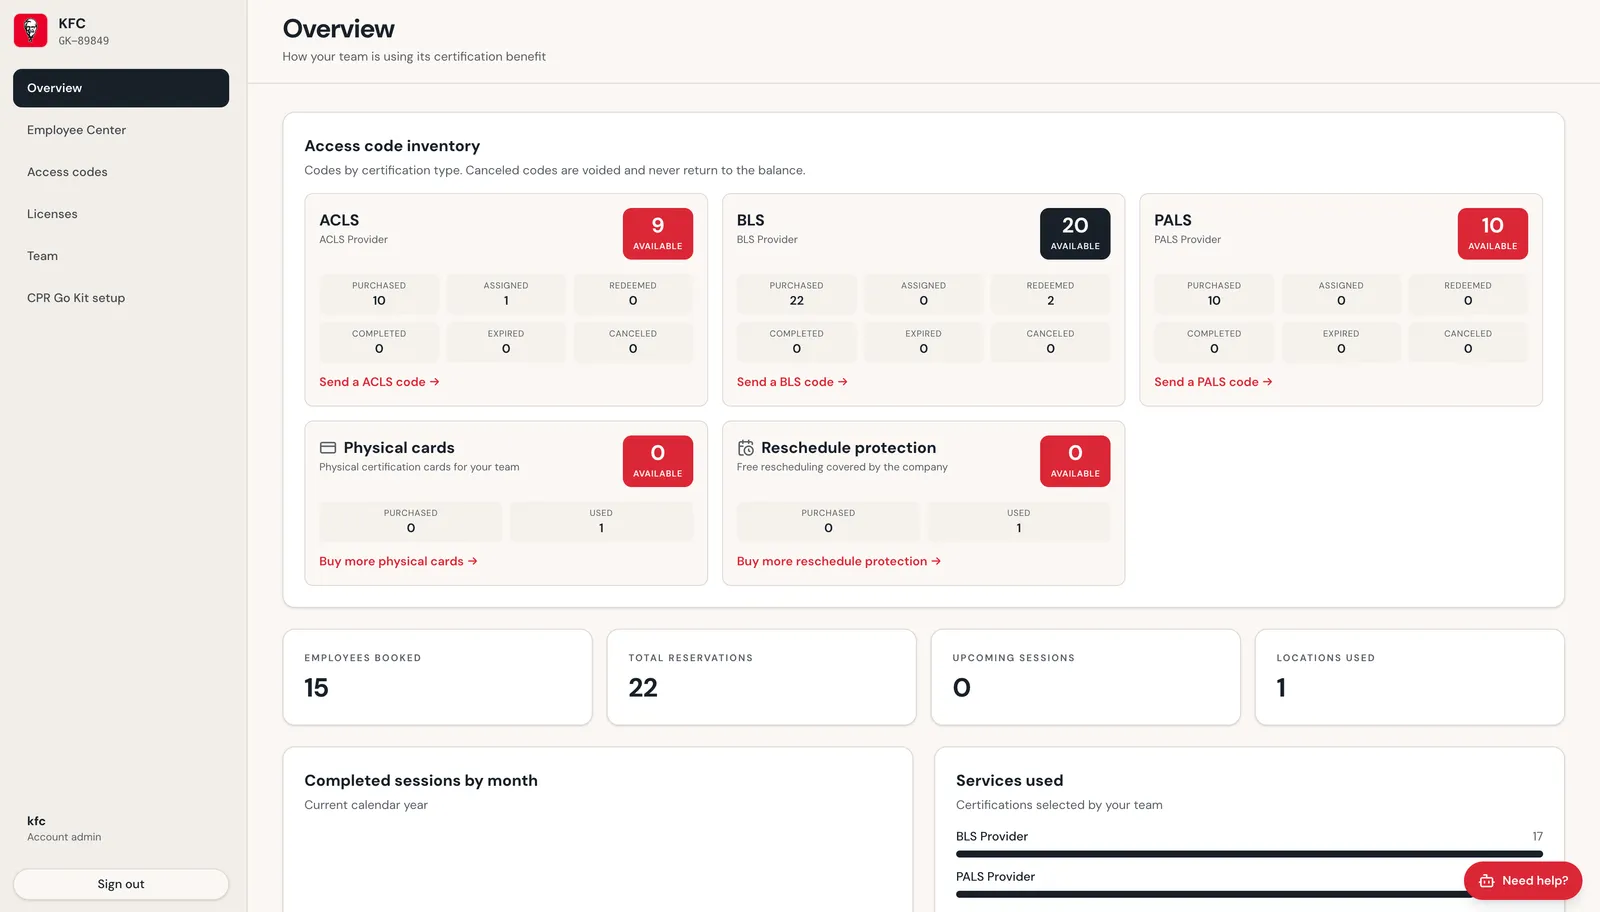The height and width of the screenshot is (912, 1600).
Task: Click the Physical cards card icon
Action: (328, 448)
